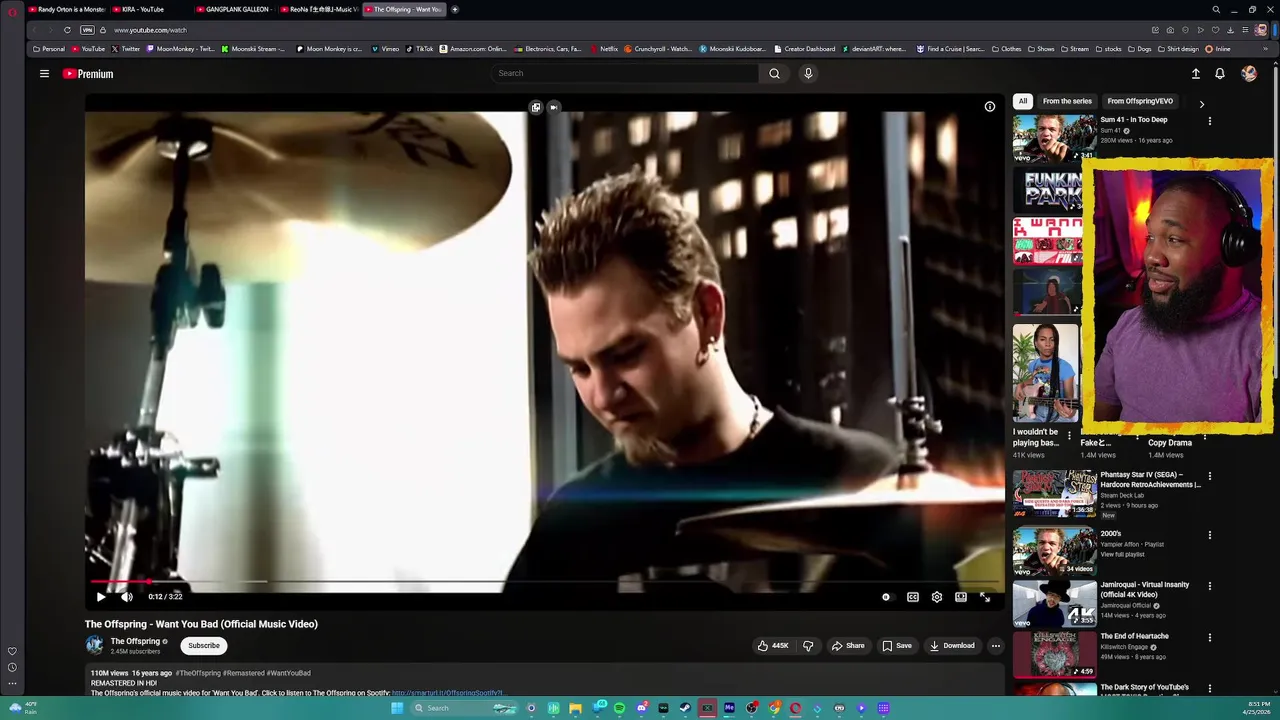Open Sum 41 - In Too Deep thumbnail
Image resolution: width=1280 pixels, height=720 pixels.
[x=1054, y=138]
